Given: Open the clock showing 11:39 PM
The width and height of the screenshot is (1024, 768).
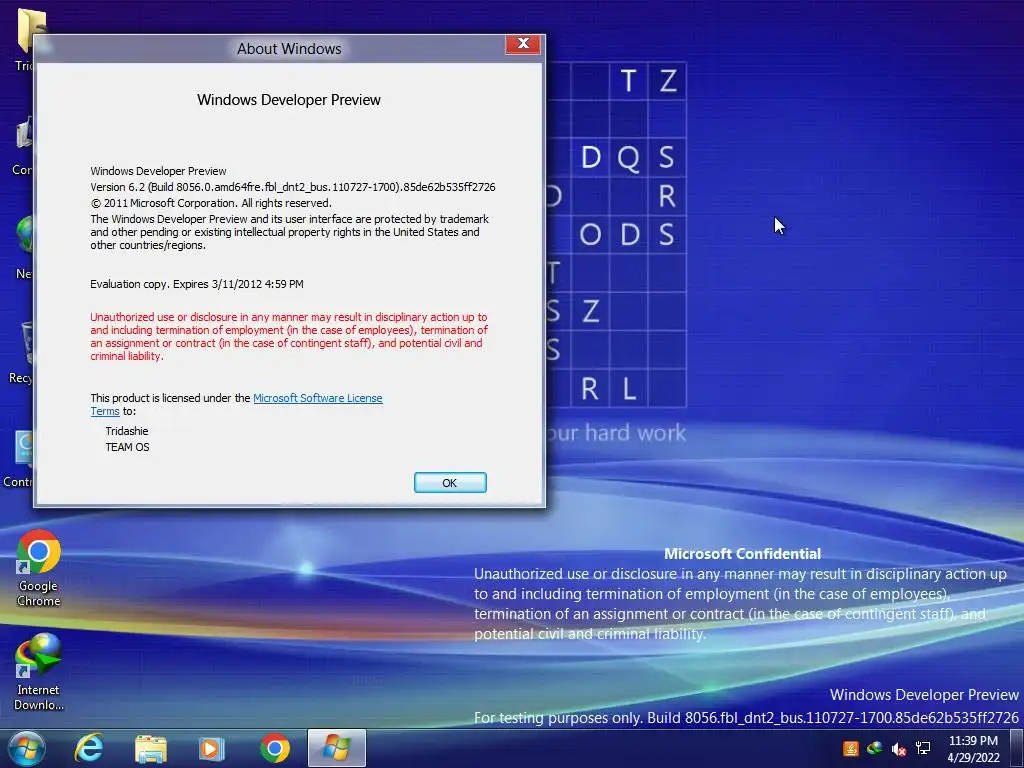Looking at the screenshot, I should tap(973, 748).
